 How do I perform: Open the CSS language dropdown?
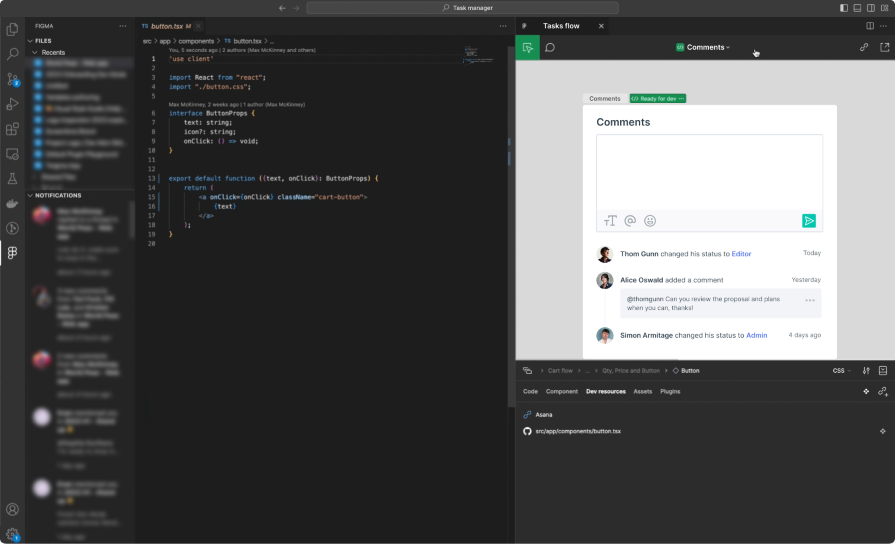click(x=842, y=370)
